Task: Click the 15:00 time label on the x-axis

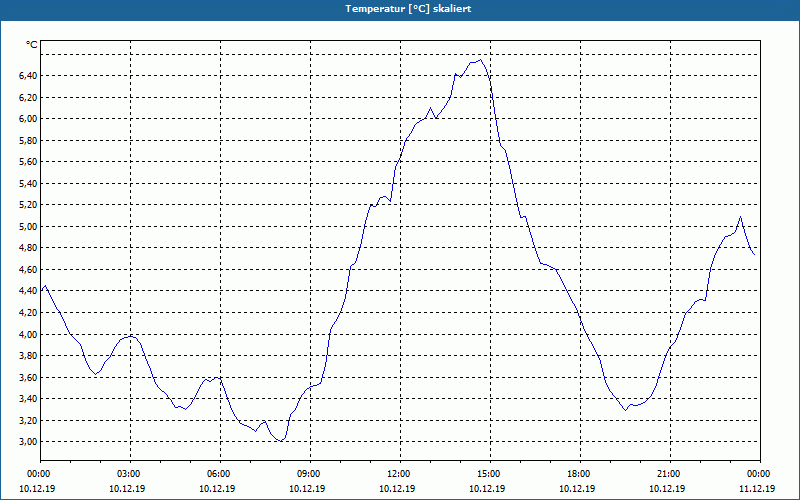Action: 490,474
